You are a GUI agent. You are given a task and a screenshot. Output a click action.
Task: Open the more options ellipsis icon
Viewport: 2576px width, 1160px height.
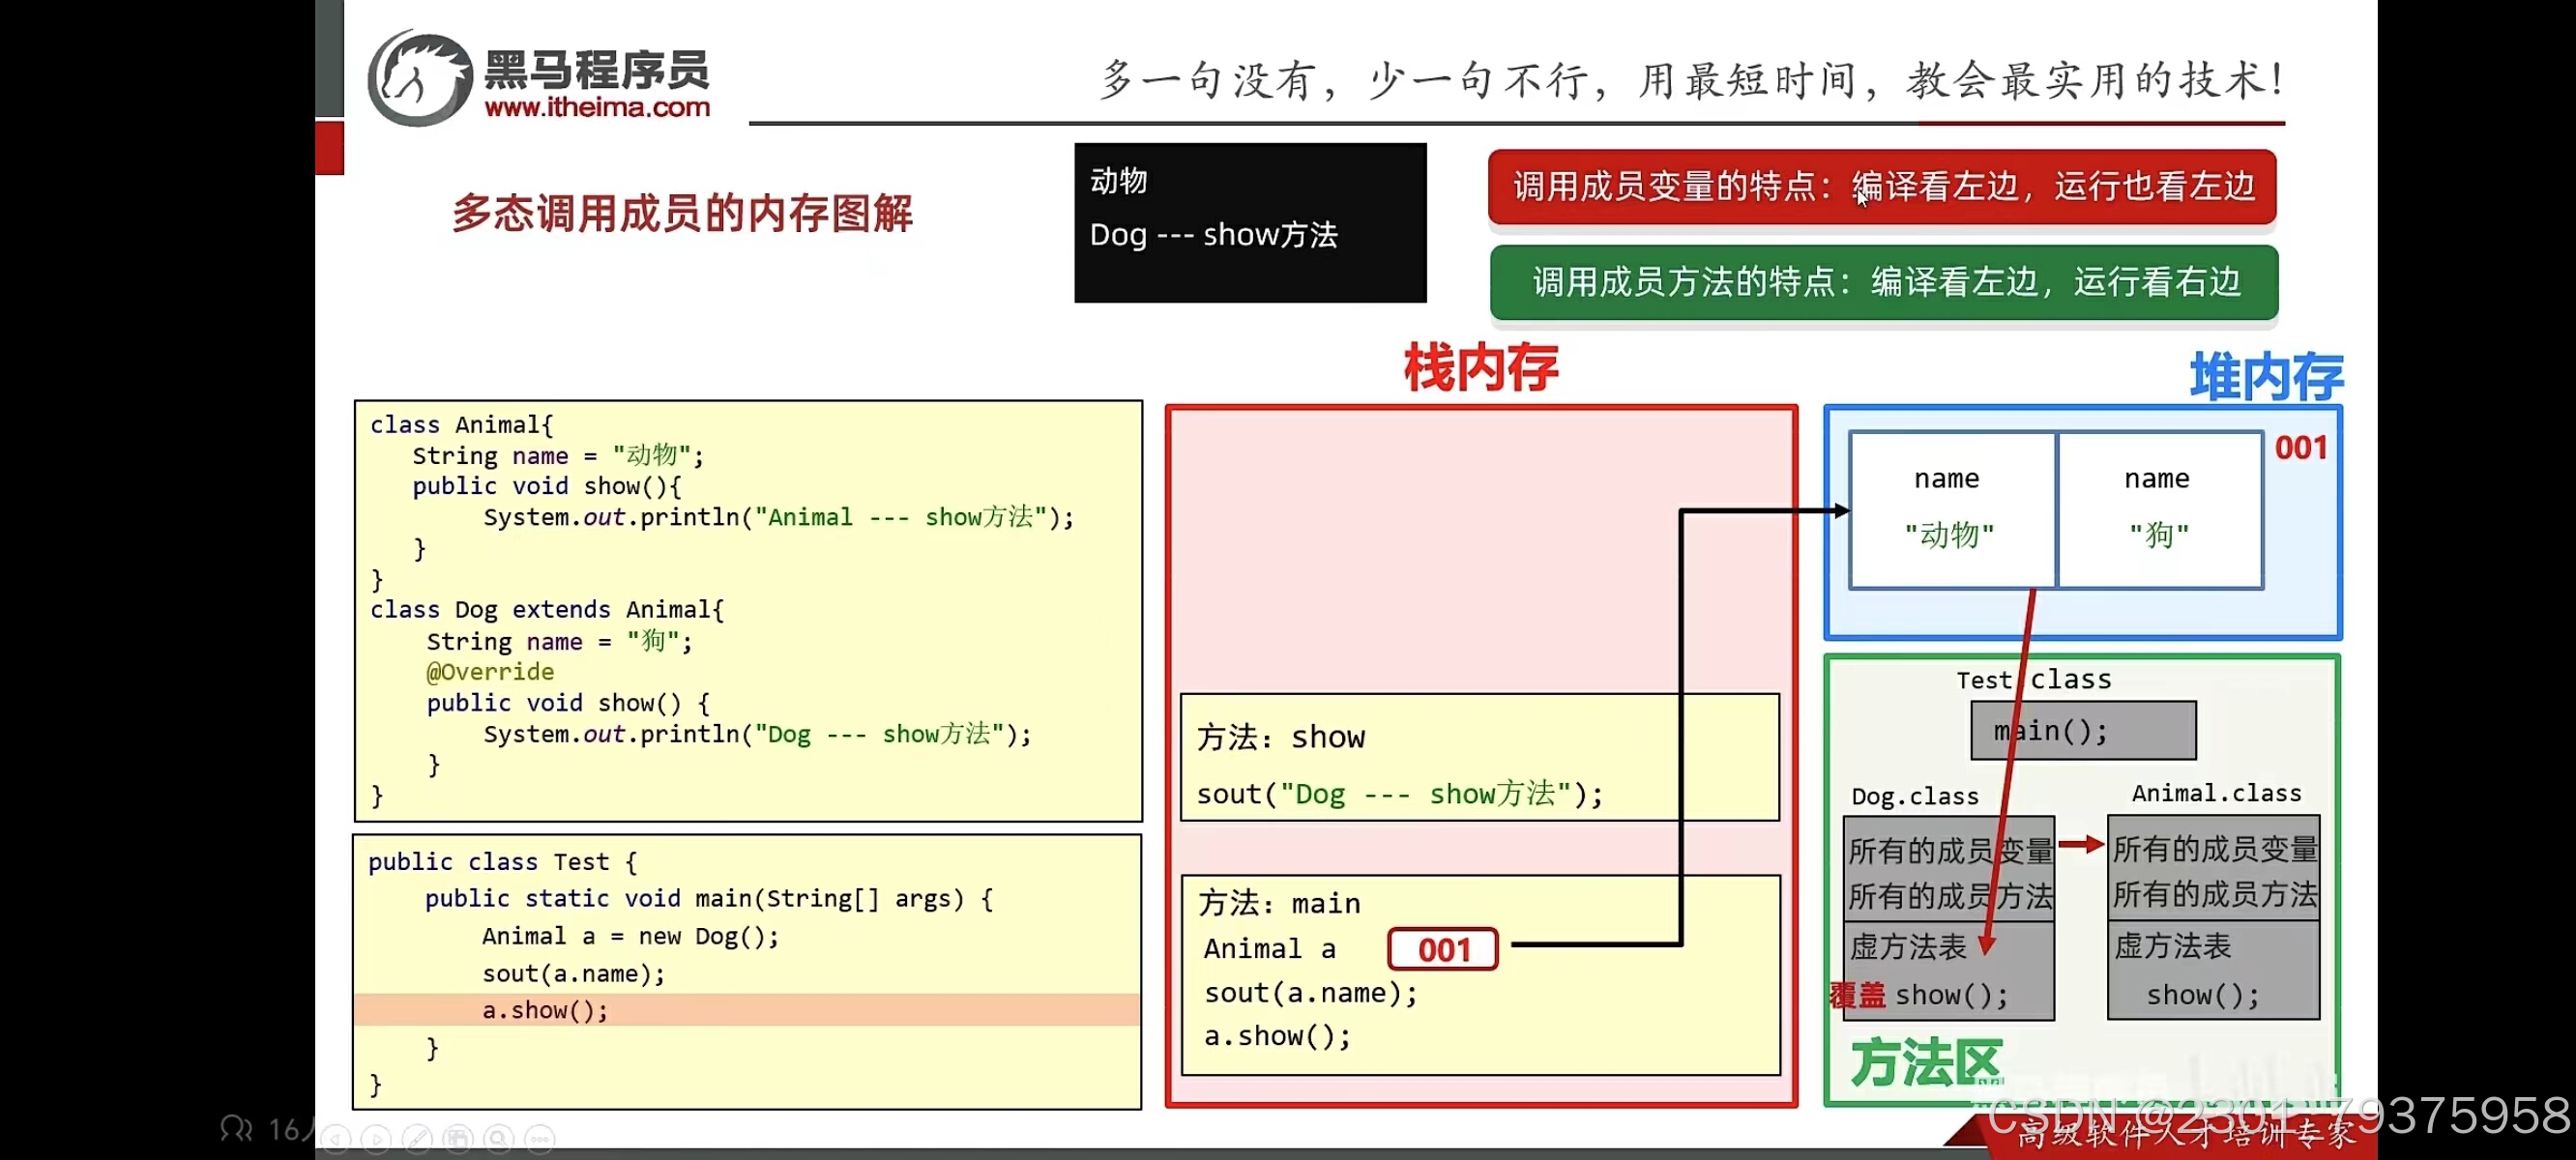(x=540, y=1140)
